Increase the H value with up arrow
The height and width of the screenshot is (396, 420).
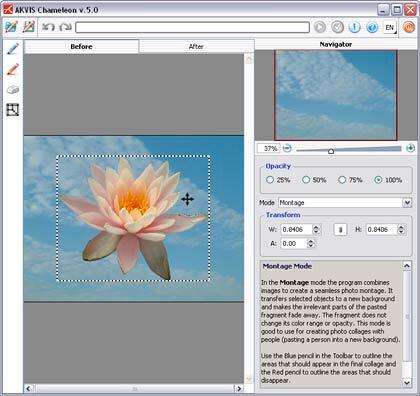click(401, 227)
